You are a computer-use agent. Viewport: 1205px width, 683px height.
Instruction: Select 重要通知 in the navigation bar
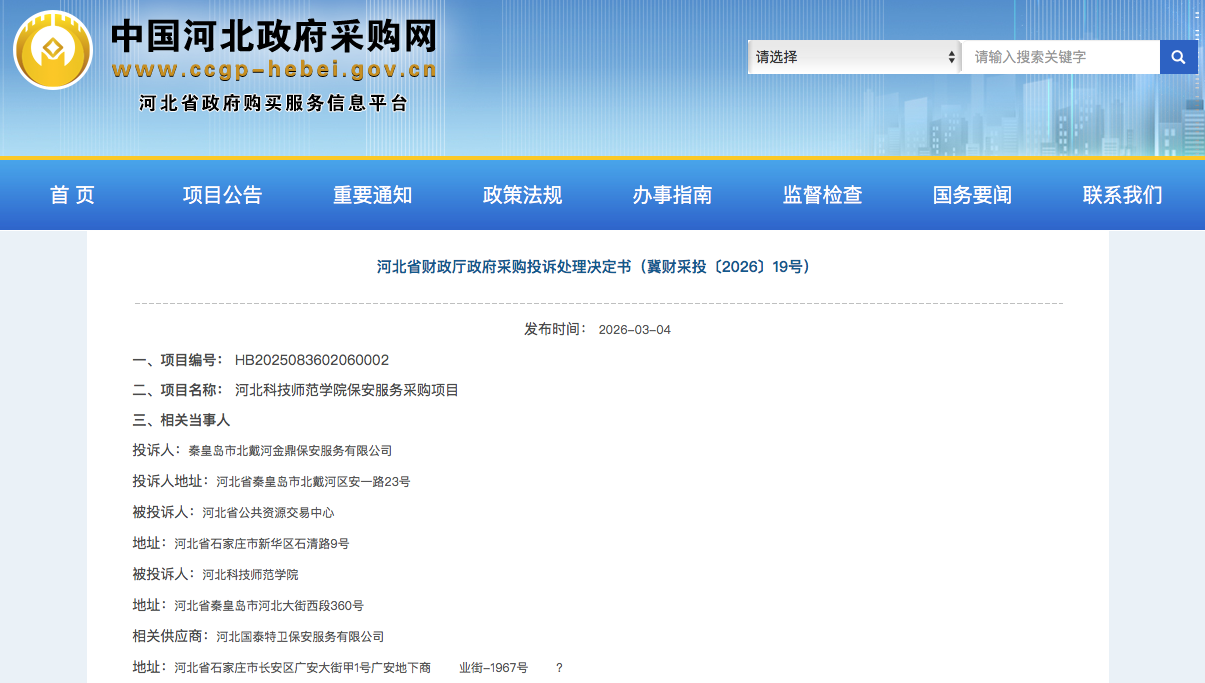click(x=372, y=195)
